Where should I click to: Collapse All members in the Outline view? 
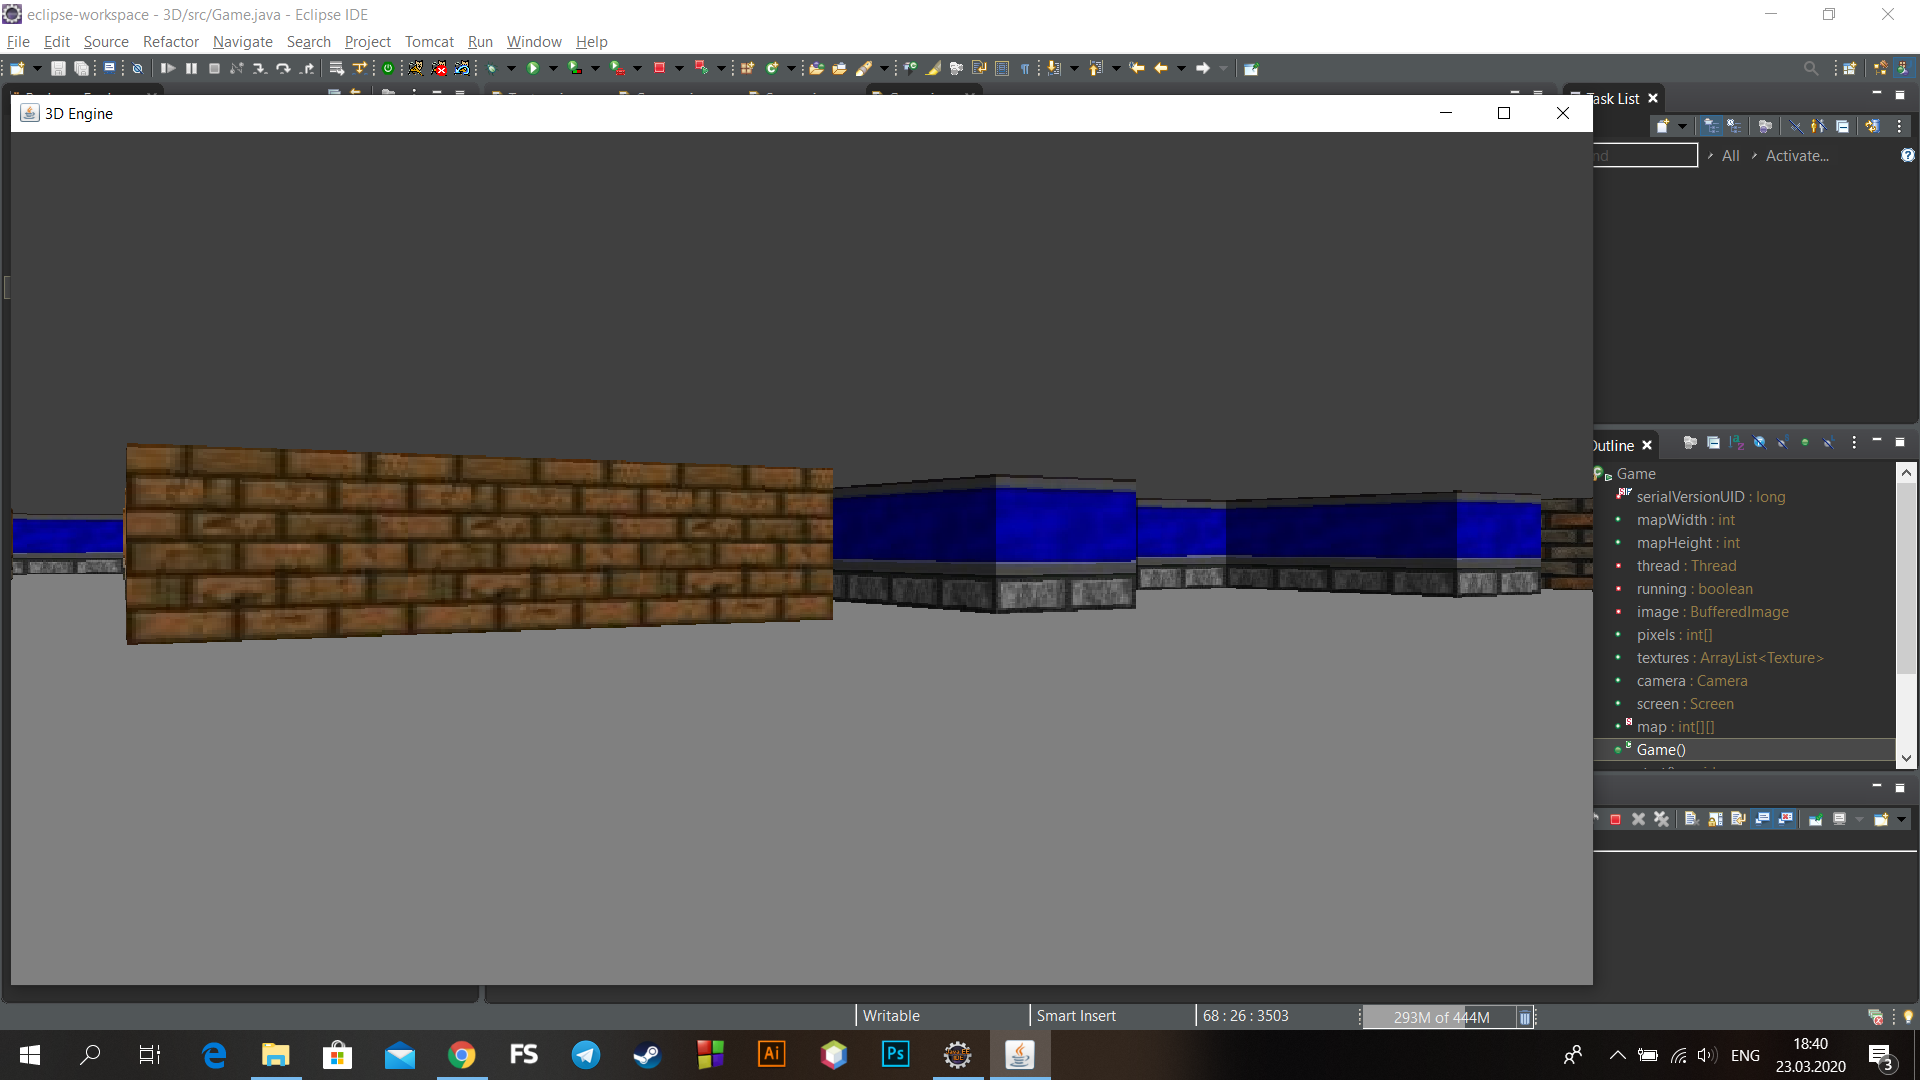[x=1713, y=444]
